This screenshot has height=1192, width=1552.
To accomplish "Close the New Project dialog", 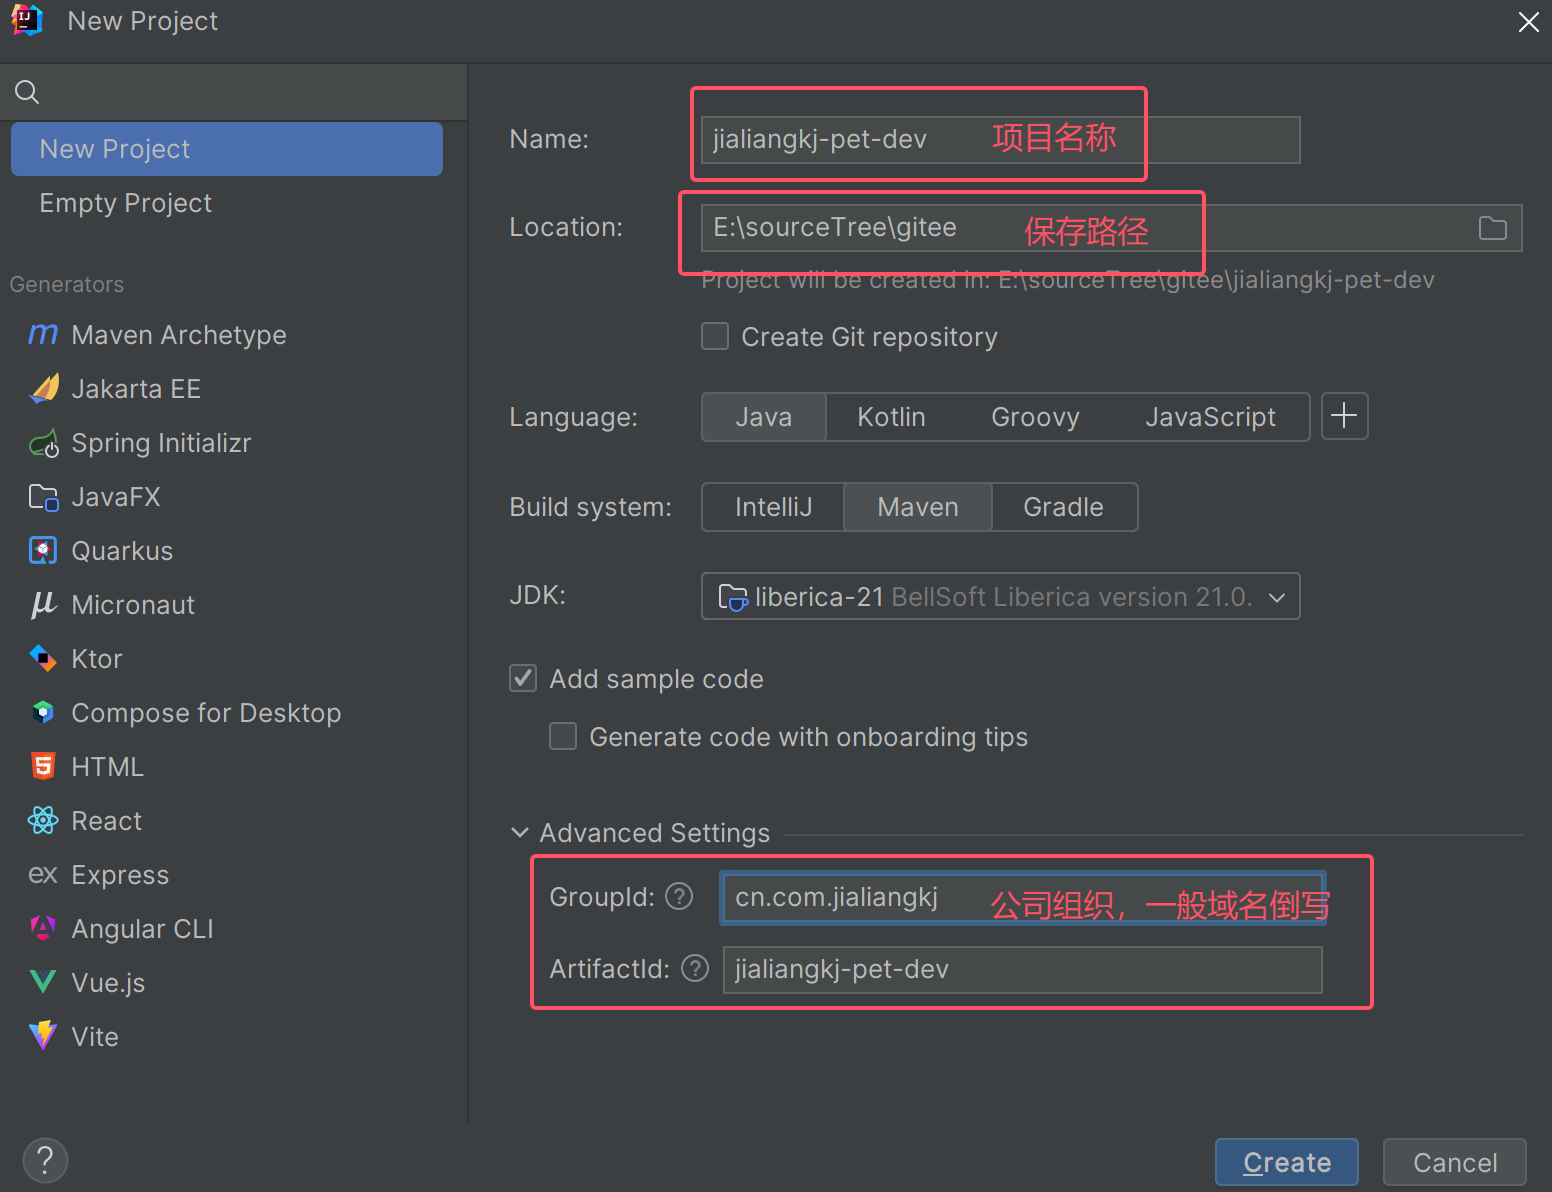I will pyautogui.click(x=1528, y=22).
